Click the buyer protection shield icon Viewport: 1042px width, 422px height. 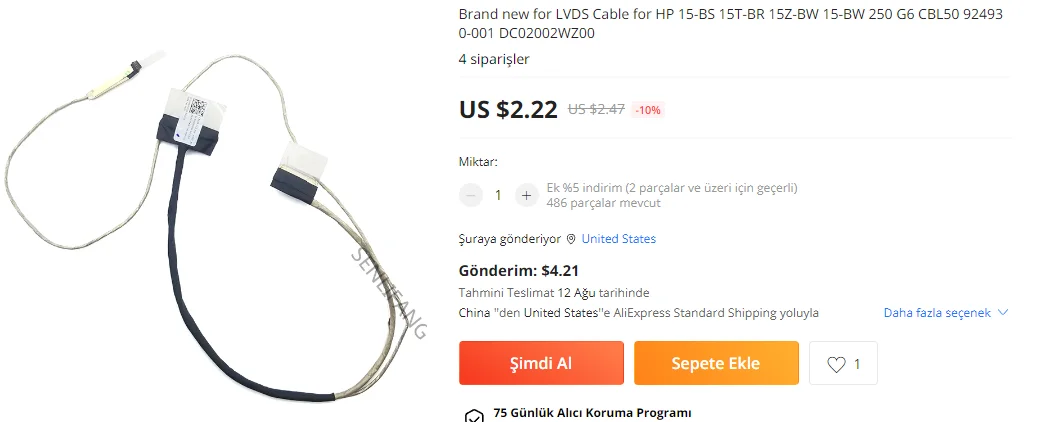[x=474, y=415]
